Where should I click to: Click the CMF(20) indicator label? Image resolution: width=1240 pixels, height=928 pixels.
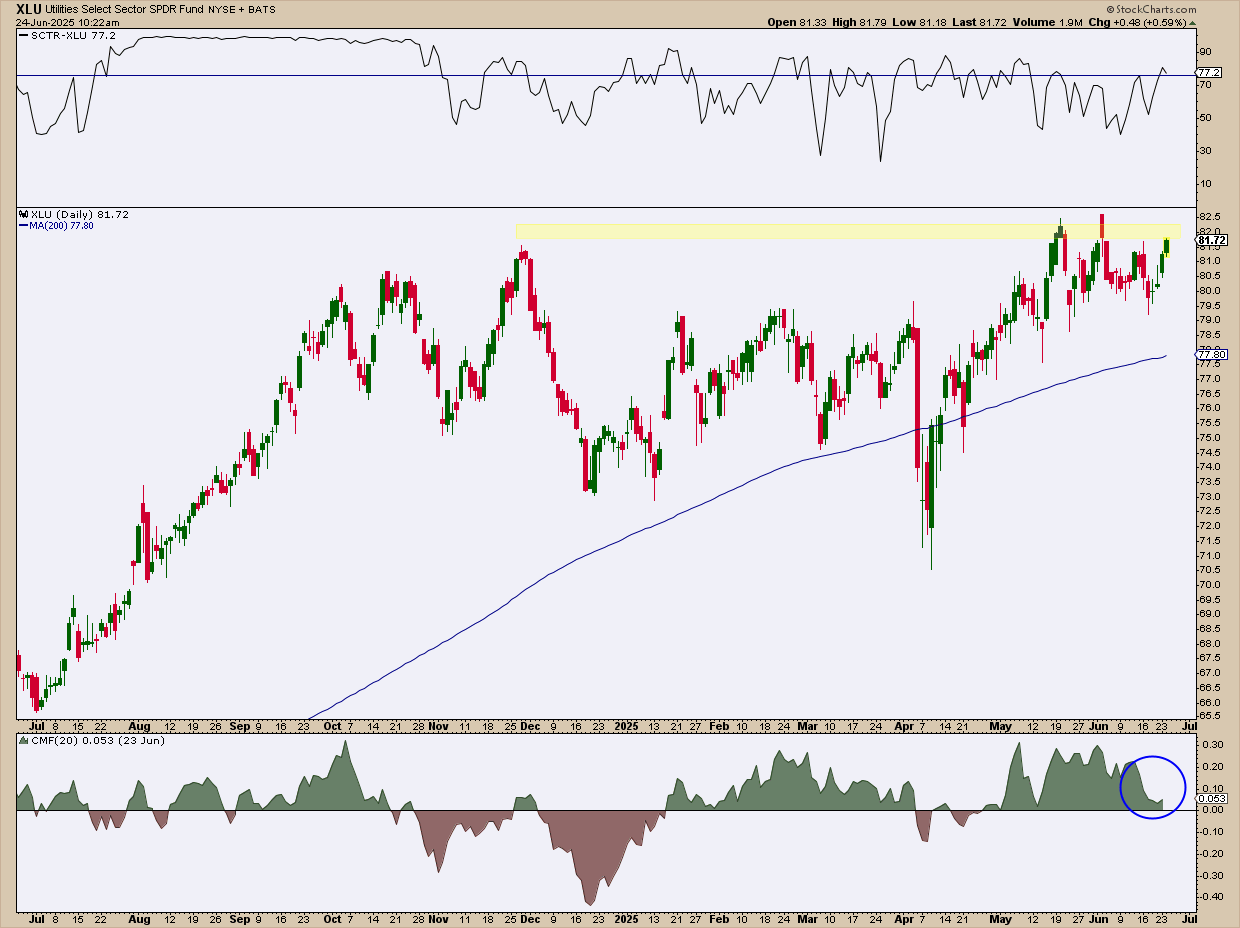pos(46,741)
